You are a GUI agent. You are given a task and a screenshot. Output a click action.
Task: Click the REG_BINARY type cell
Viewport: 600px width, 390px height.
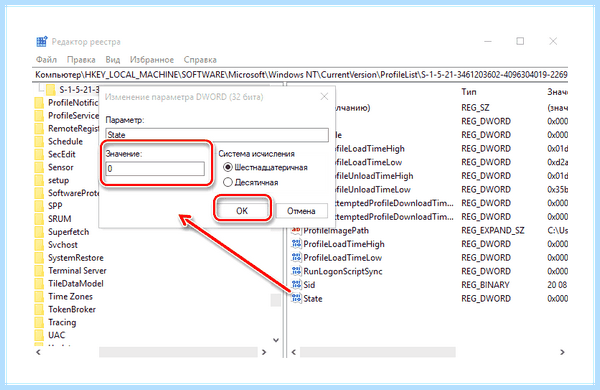click(x=485, y=285)
